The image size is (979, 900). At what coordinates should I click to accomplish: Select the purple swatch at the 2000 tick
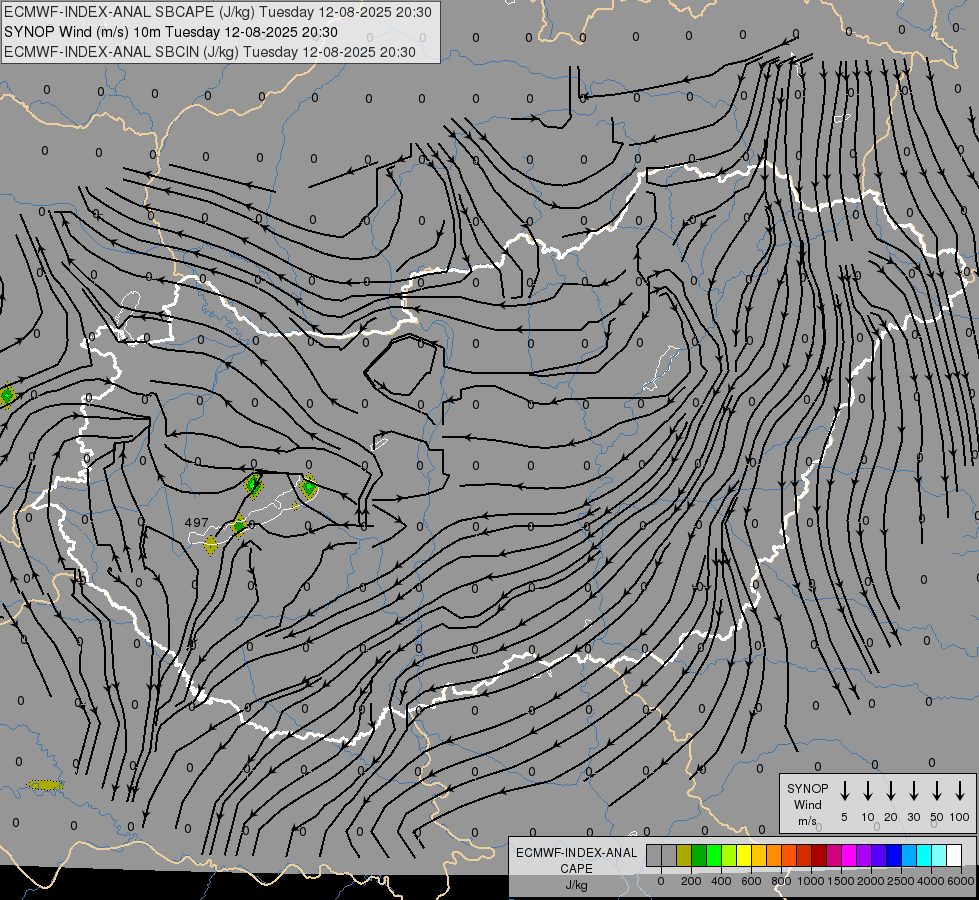(864, 855)
